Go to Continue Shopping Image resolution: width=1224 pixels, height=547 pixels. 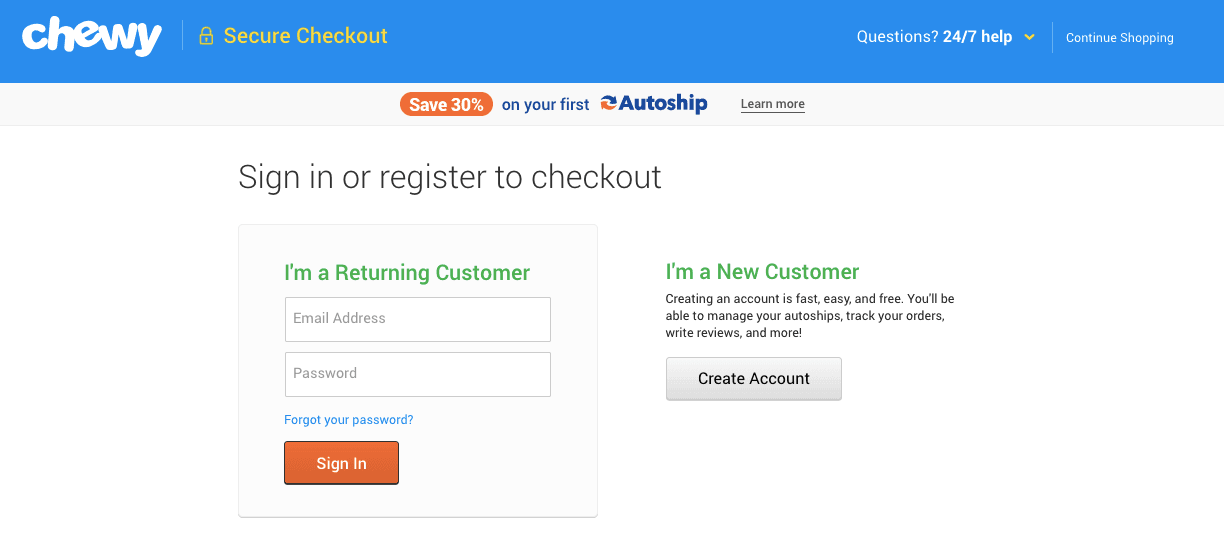pyautogui.click(x=1119, y=38)
